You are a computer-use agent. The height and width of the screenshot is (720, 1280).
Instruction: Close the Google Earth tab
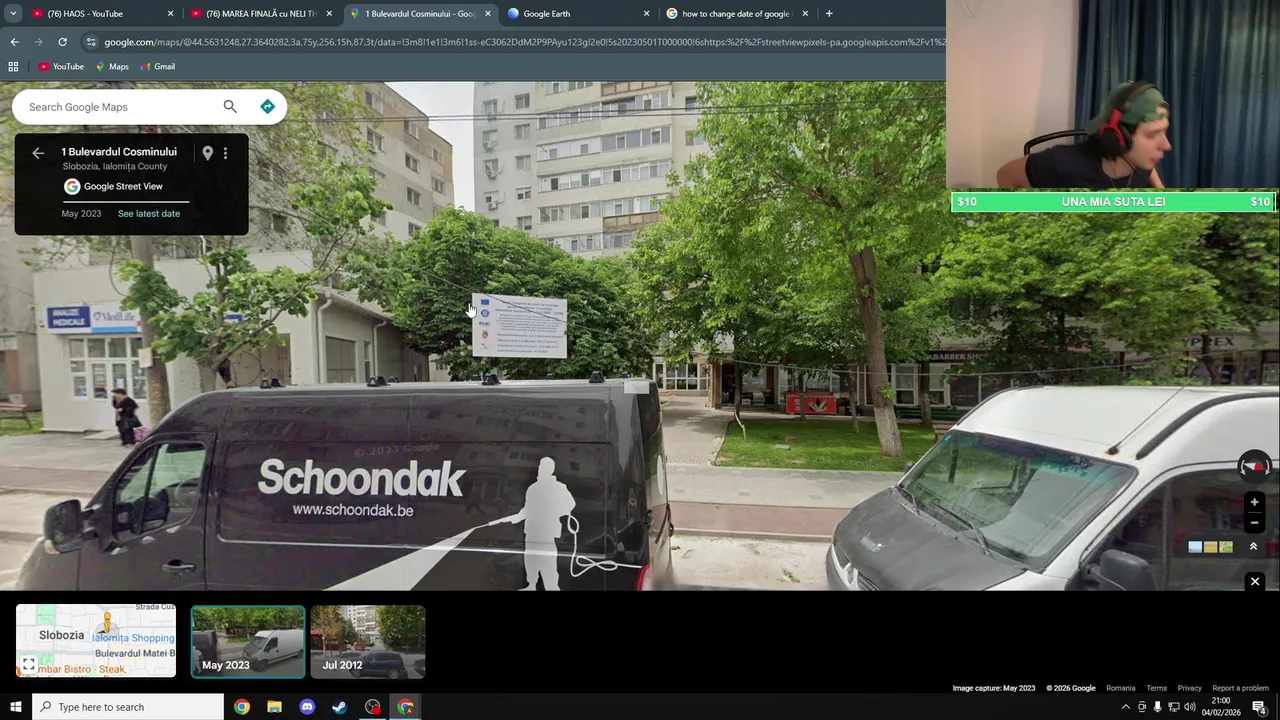(x=646, y=14)
